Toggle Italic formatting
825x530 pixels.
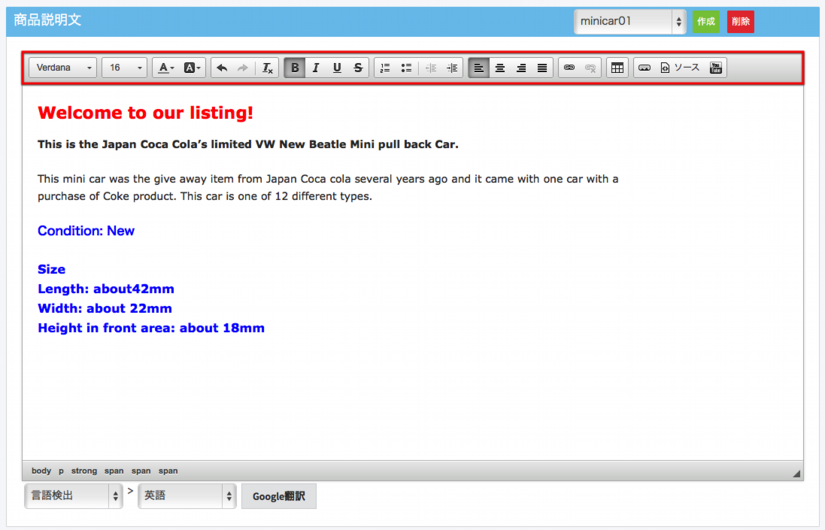[x=315, y=68]
